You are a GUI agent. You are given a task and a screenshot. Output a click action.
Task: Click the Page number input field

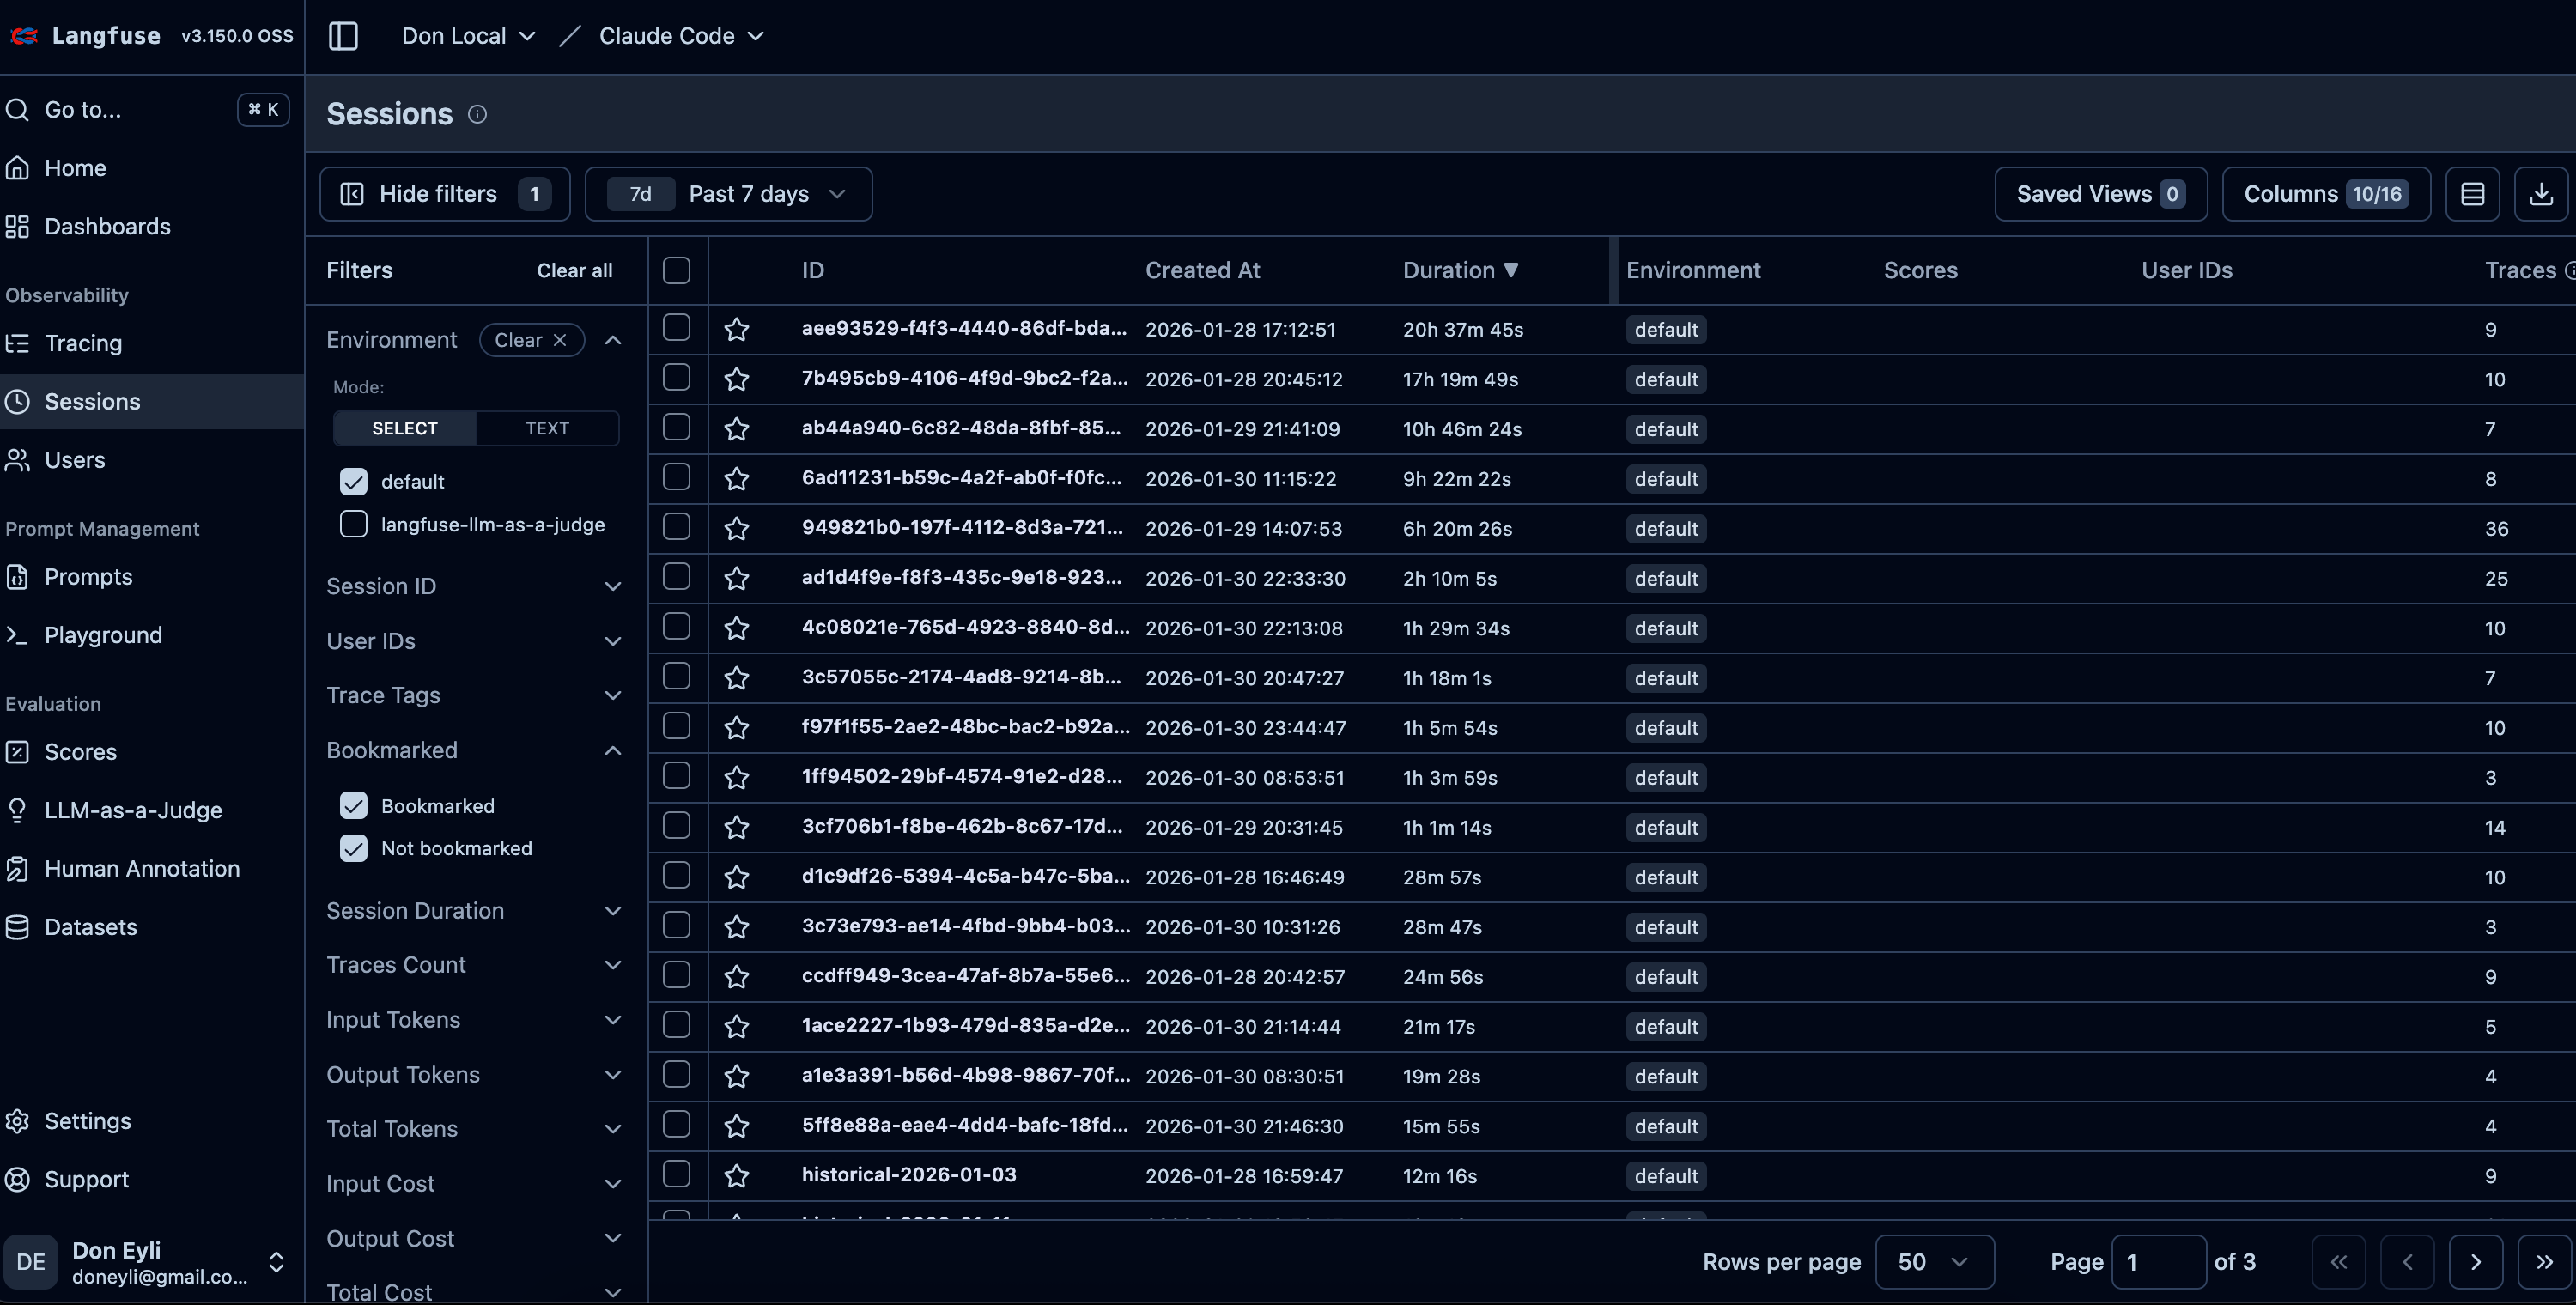2157,1262
